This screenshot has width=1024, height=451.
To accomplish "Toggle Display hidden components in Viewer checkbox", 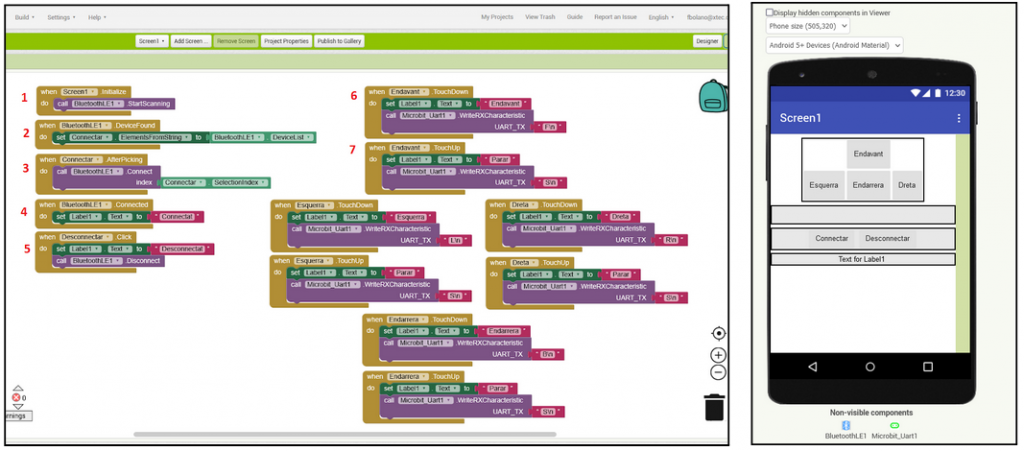I will tap(769, 13).
